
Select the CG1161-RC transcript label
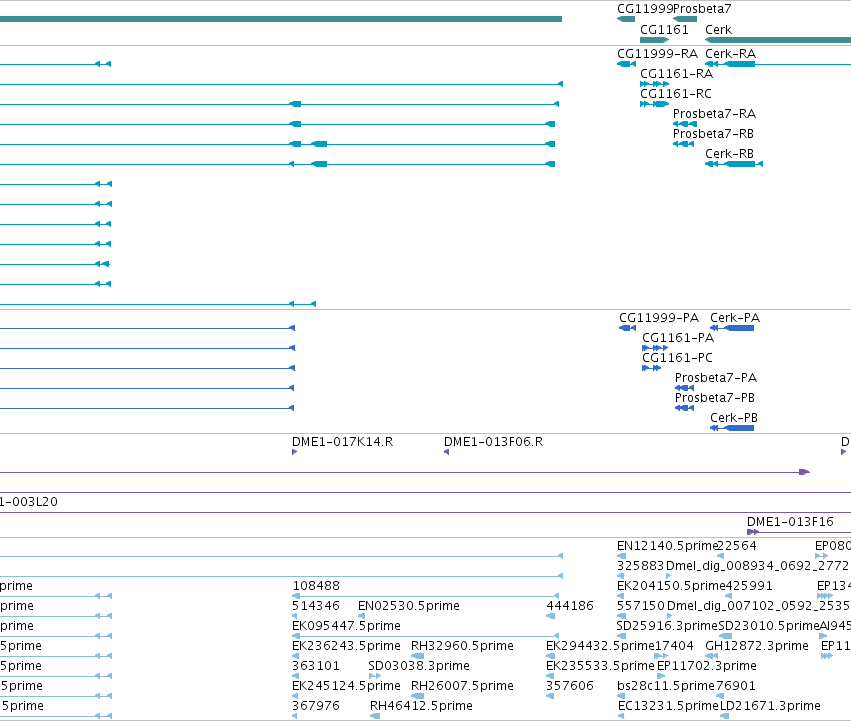676,94
